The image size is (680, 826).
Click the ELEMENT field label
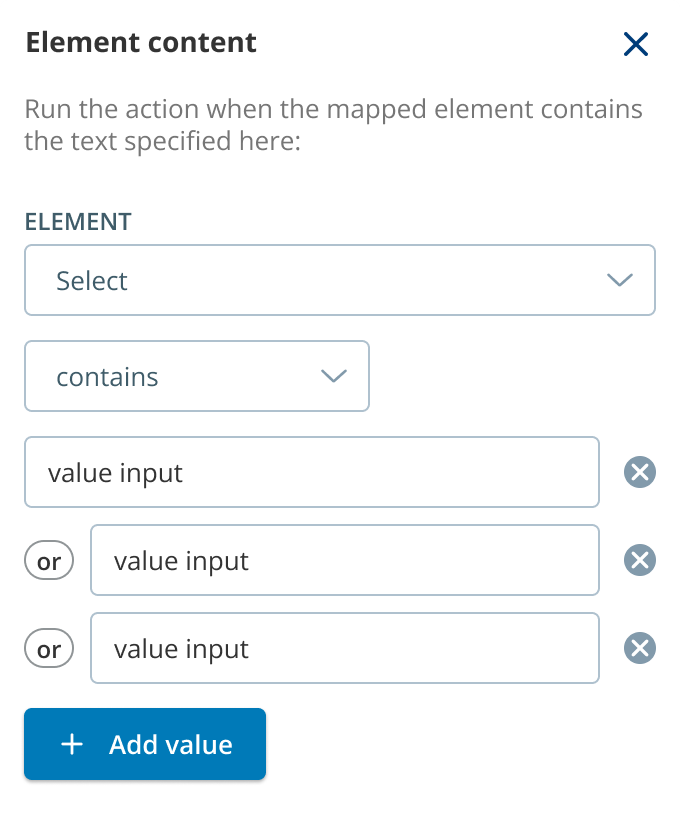78,222
